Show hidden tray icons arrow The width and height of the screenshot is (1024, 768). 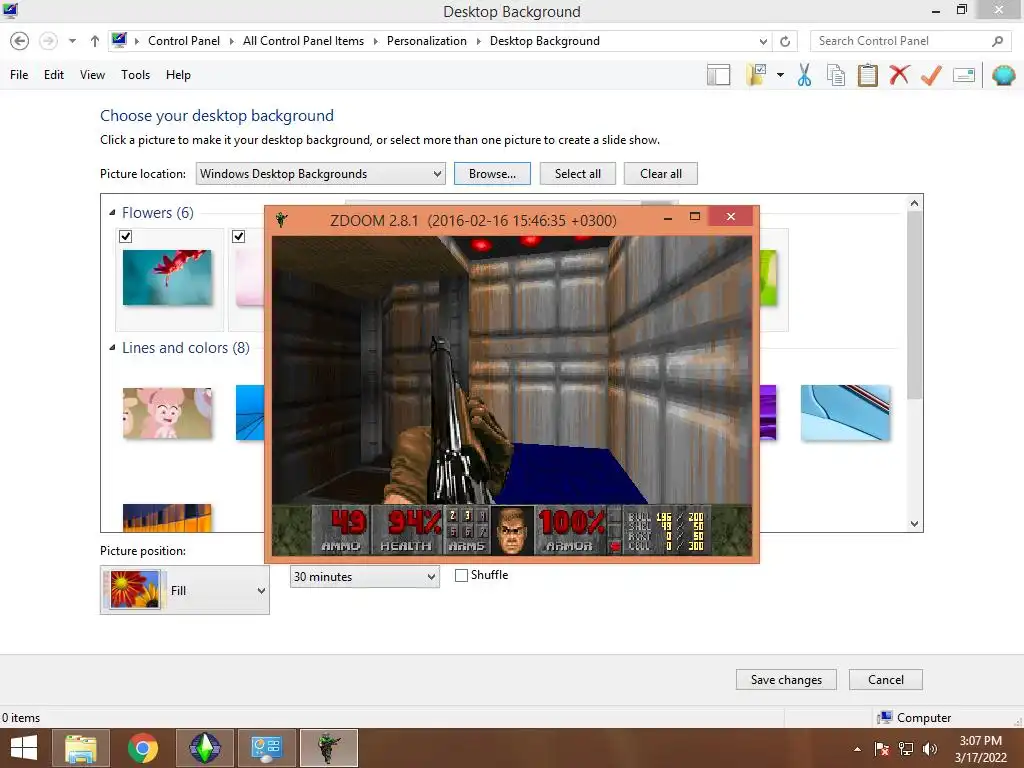coord(857,749)
